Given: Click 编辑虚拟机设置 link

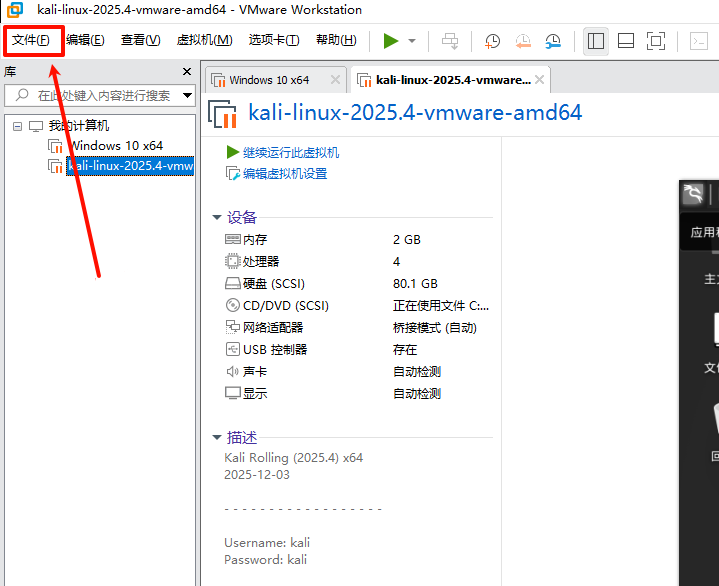Looking at the screenshot, I should click(x=285, y=174).
